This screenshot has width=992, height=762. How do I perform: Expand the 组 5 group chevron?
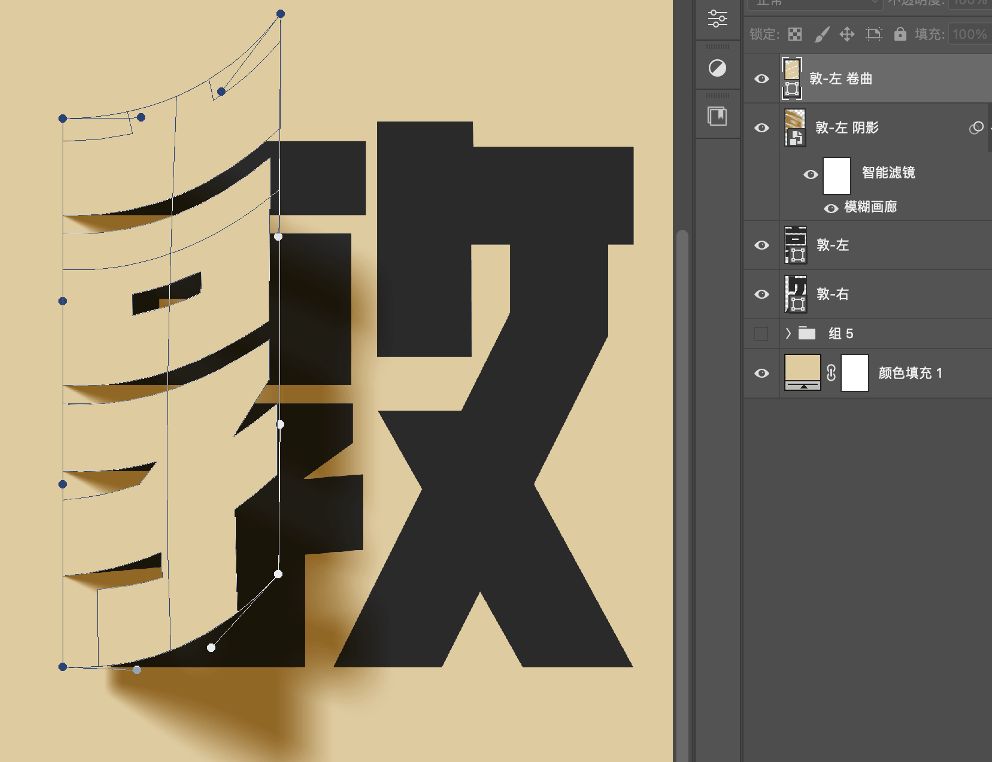pyautogui.click(x=788, y=333)
